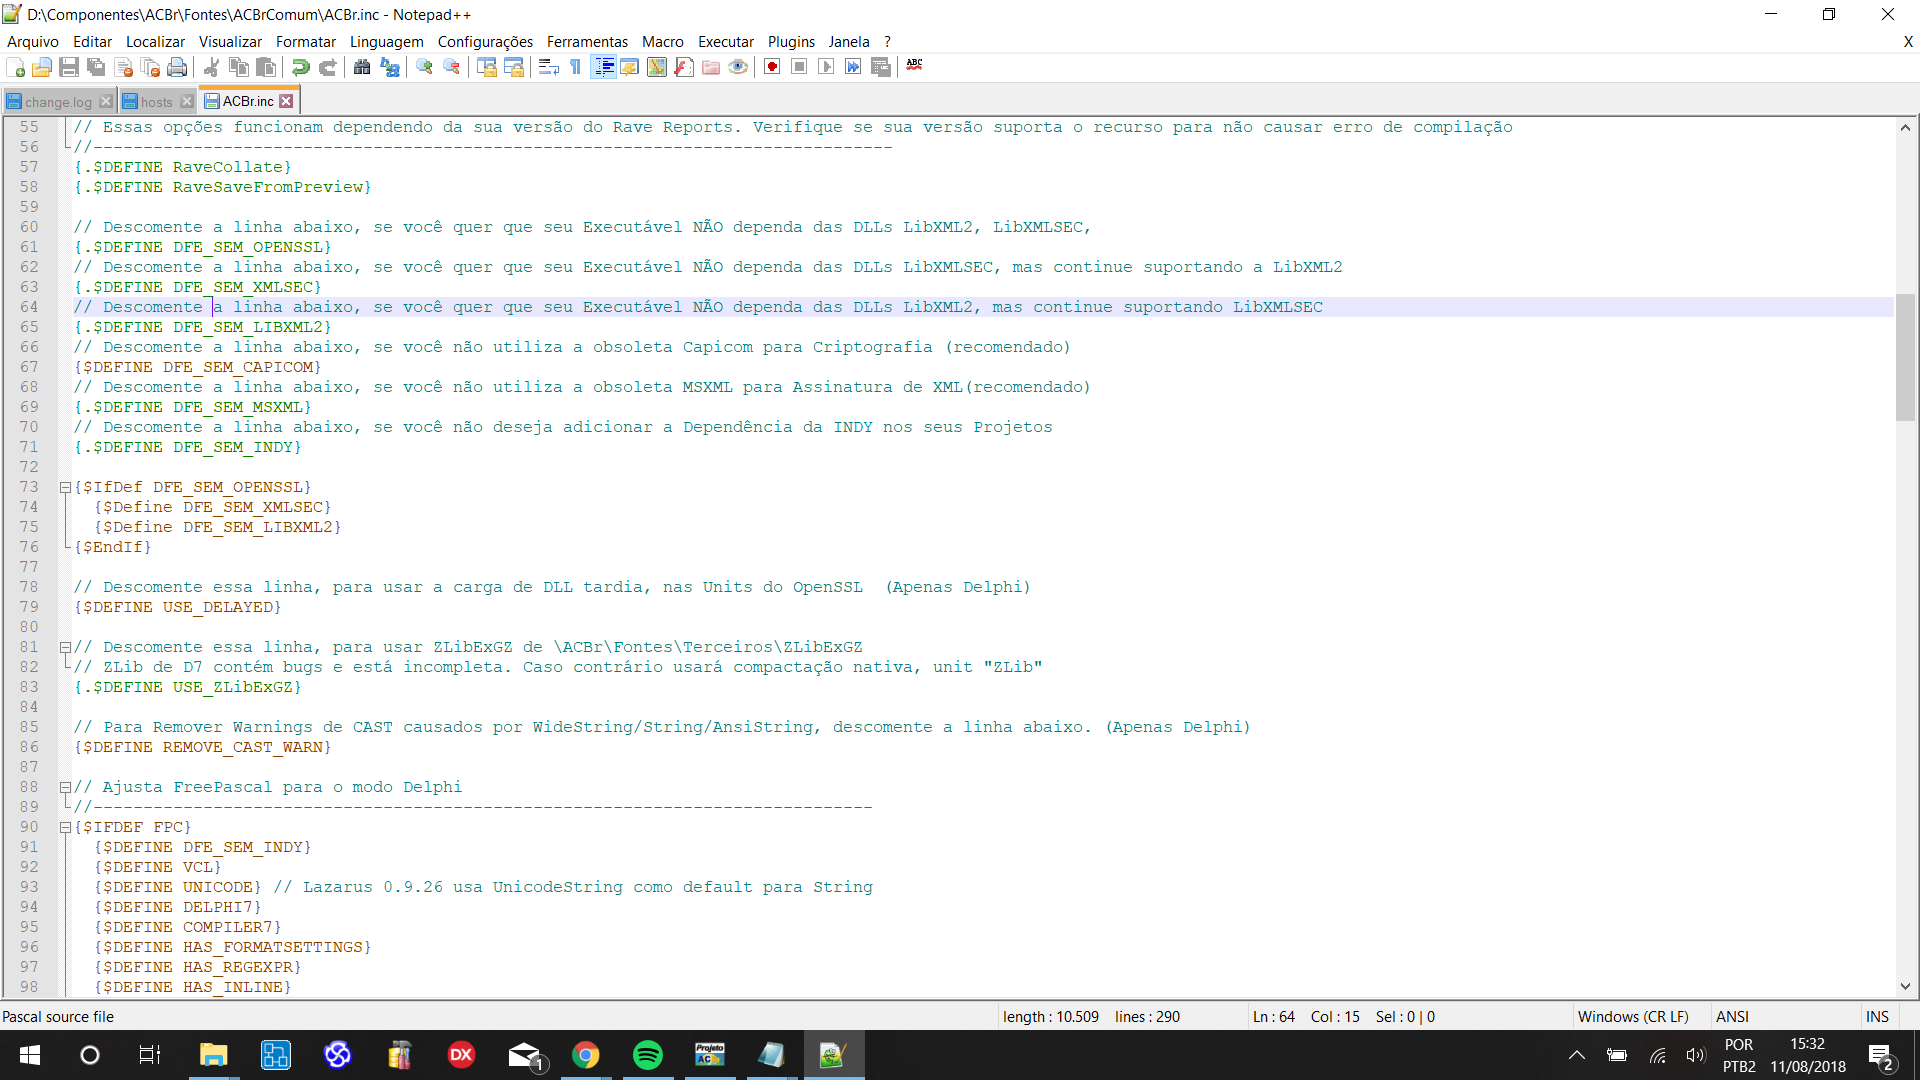The image size is (1920, 1080).
Task: Close the ACBr.inc tab
Action: pyautogui.click(x=287, y=101)
